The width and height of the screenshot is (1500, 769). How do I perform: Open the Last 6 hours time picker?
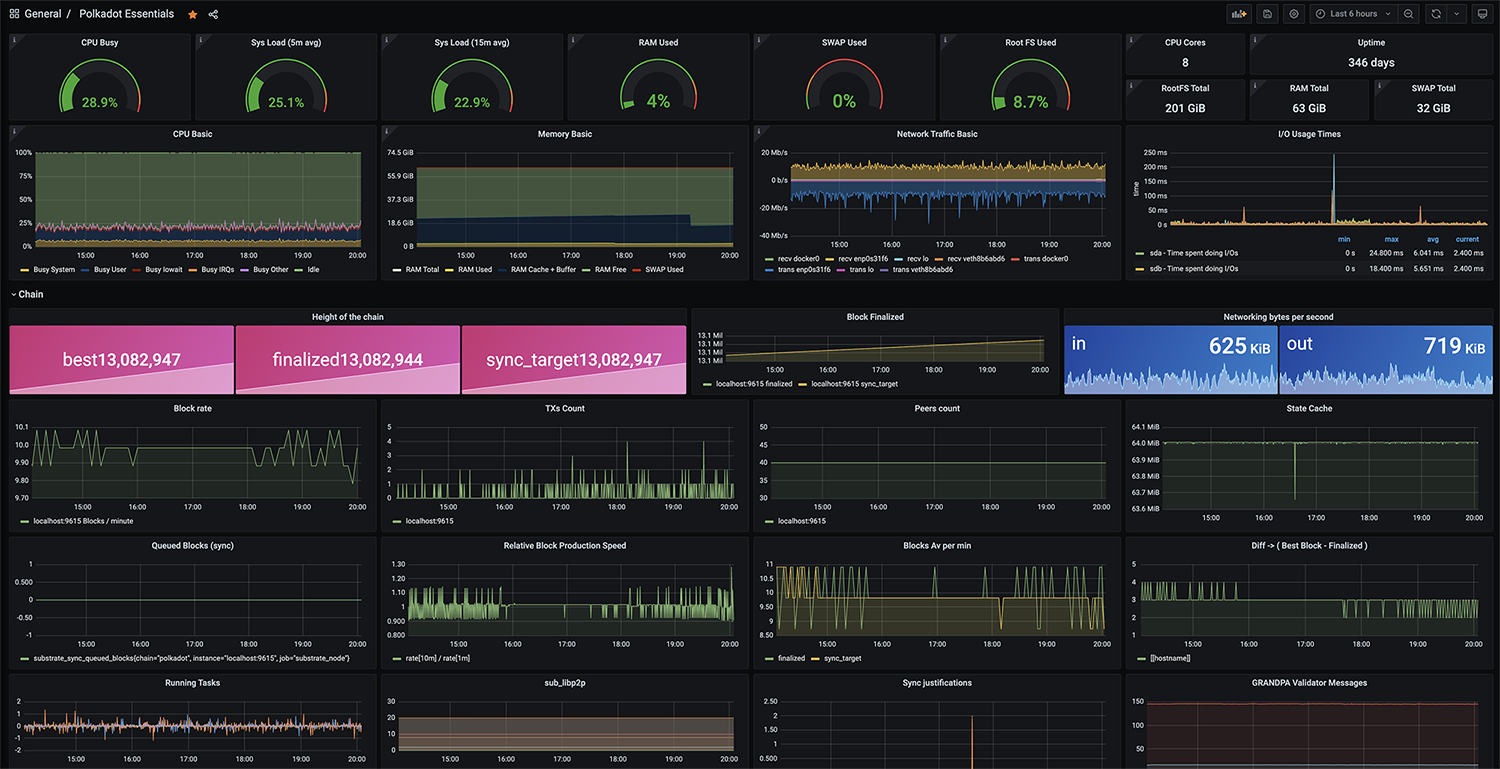pyautogui.click(x=1351, y=14)
